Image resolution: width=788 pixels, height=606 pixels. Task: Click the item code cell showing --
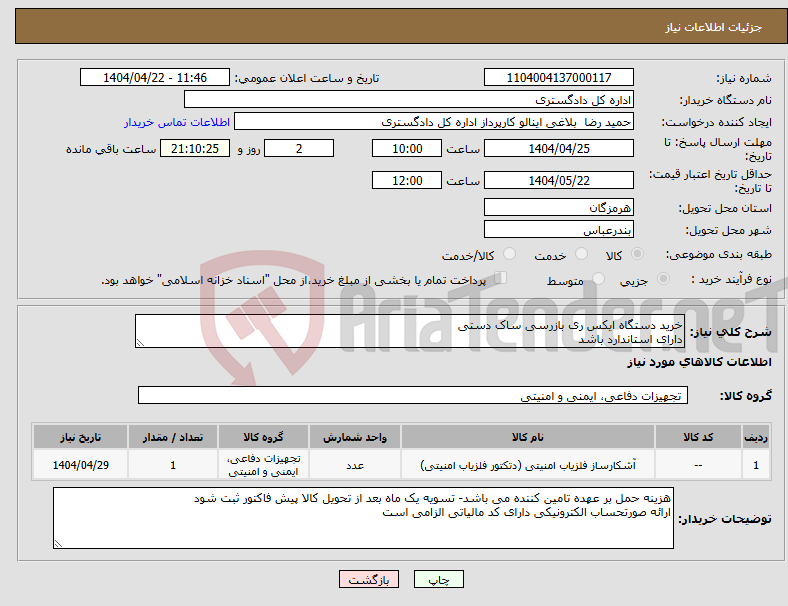click(x=698, y=465)
